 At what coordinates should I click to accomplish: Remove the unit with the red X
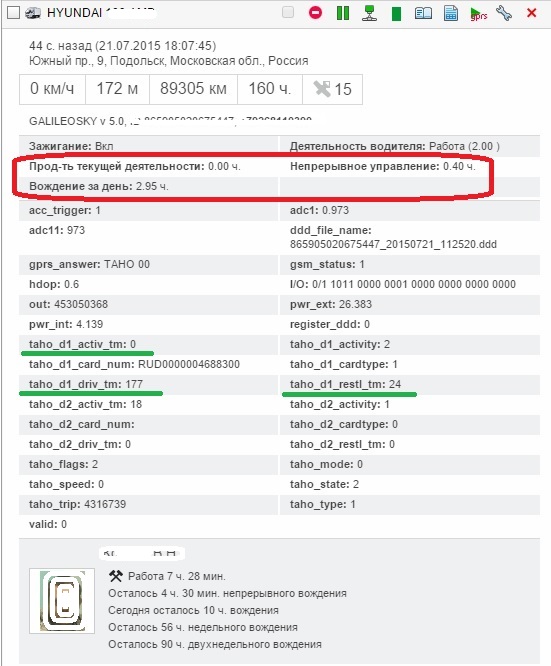click(x=531, y=13)
